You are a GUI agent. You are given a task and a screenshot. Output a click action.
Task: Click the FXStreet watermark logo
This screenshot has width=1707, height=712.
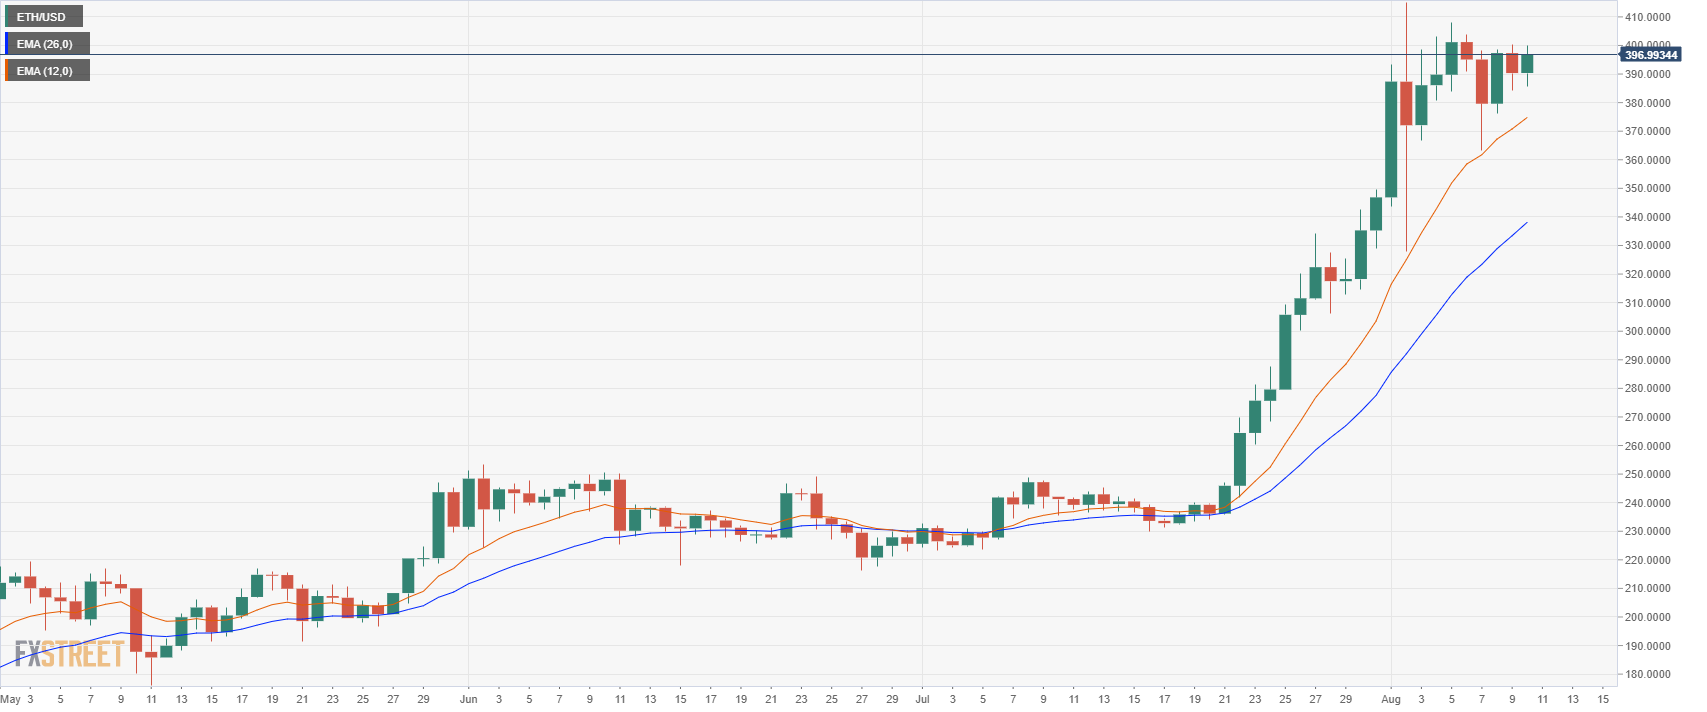69,655
